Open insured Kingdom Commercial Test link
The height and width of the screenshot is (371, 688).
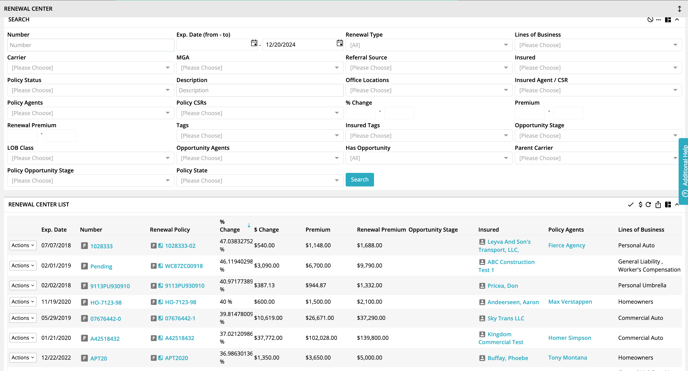point(501,338)
